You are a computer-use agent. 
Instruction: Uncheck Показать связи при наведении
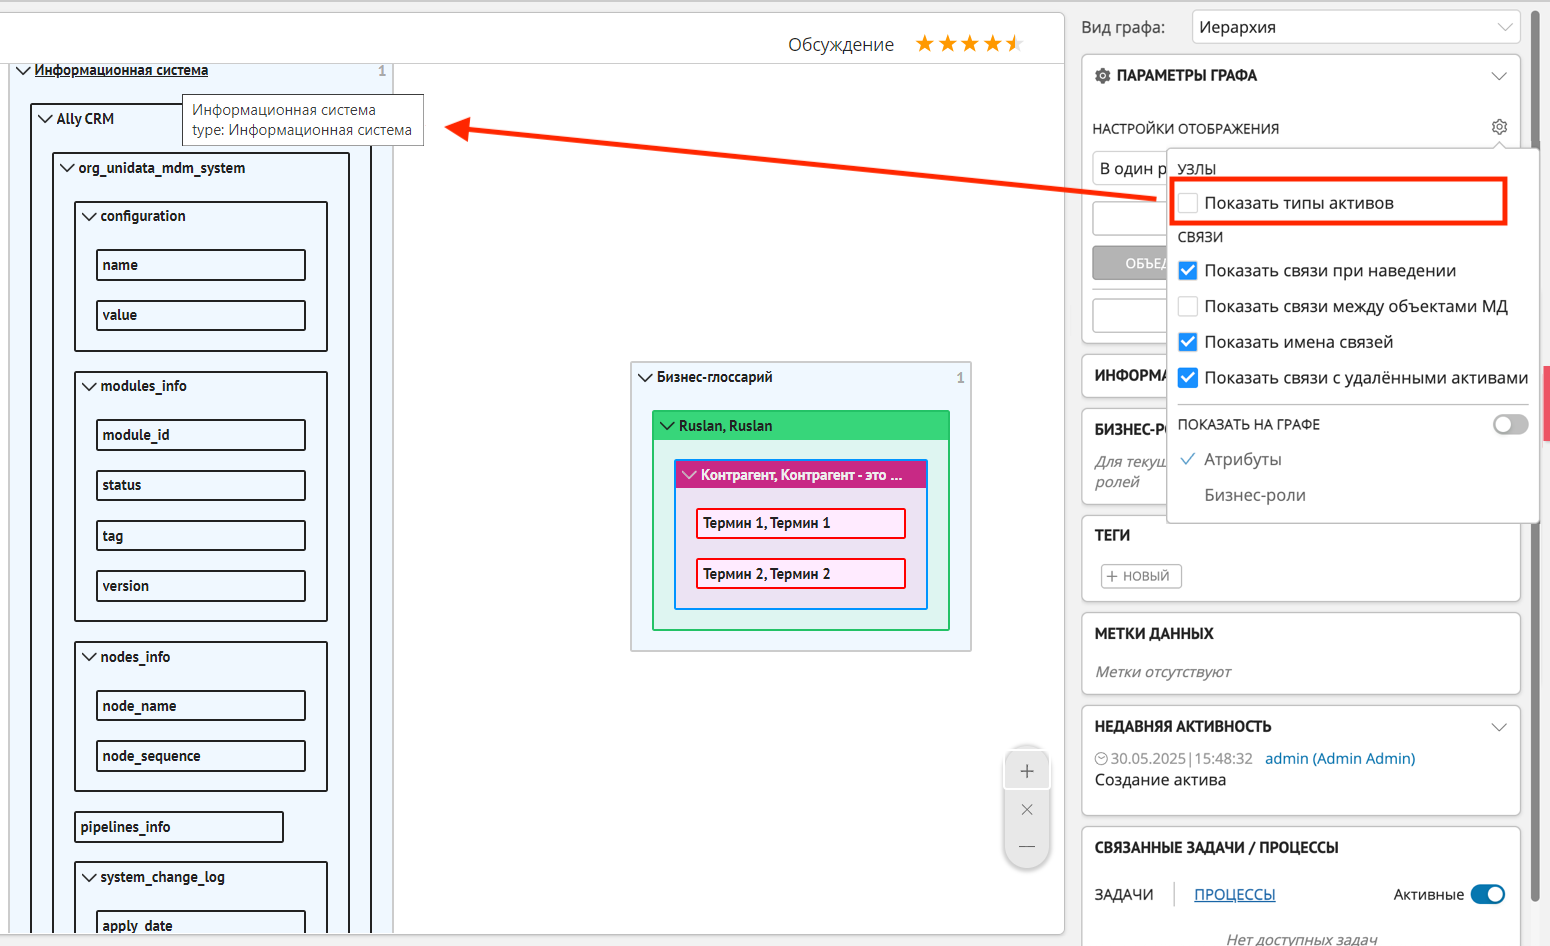[x=1188, y=271]
